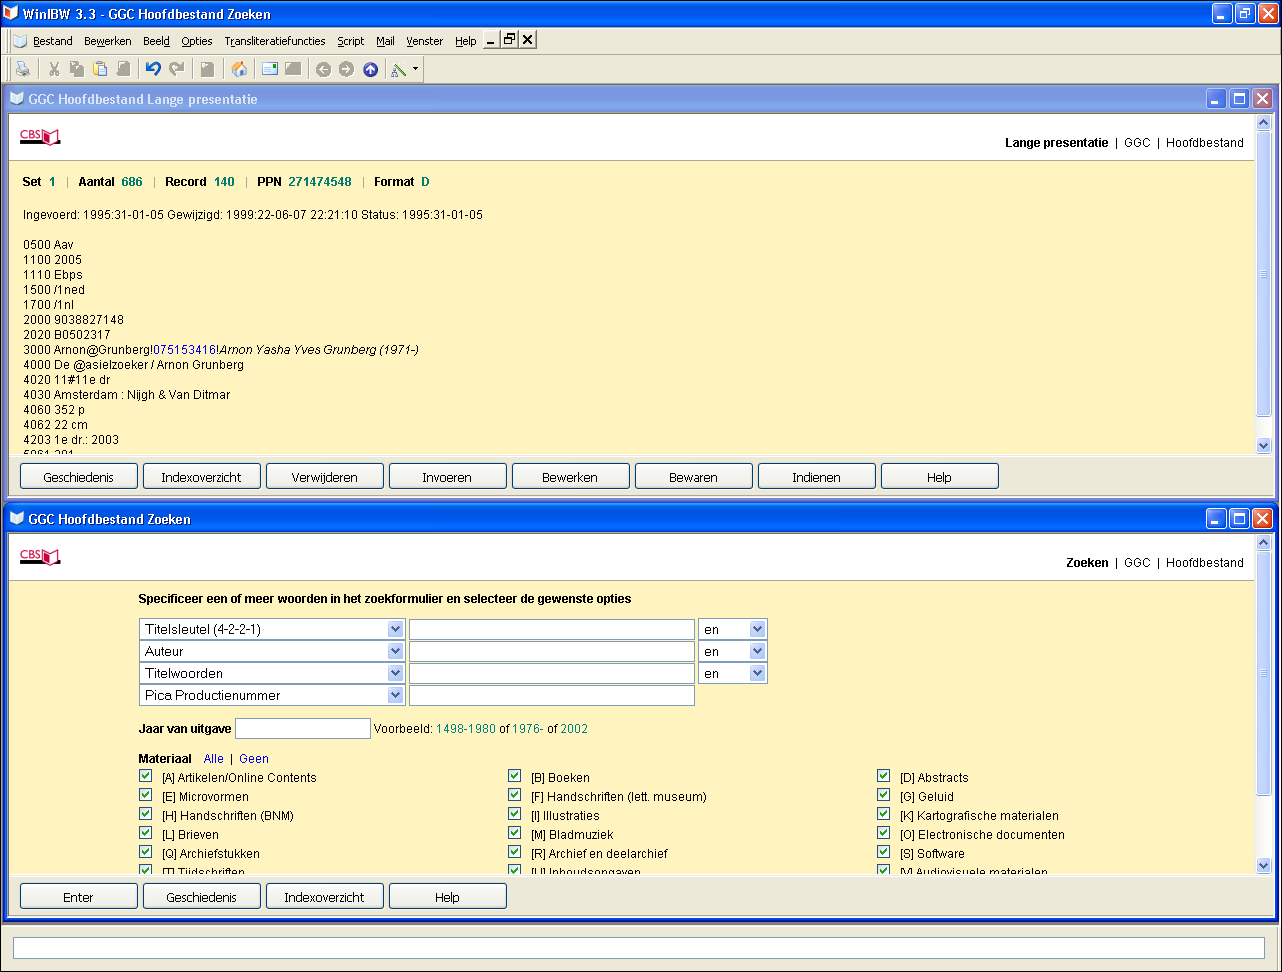This screenshot has width=1282, height=972.
Task: Click the redo arrow toolbar icon
Action: tap(176, 69)
